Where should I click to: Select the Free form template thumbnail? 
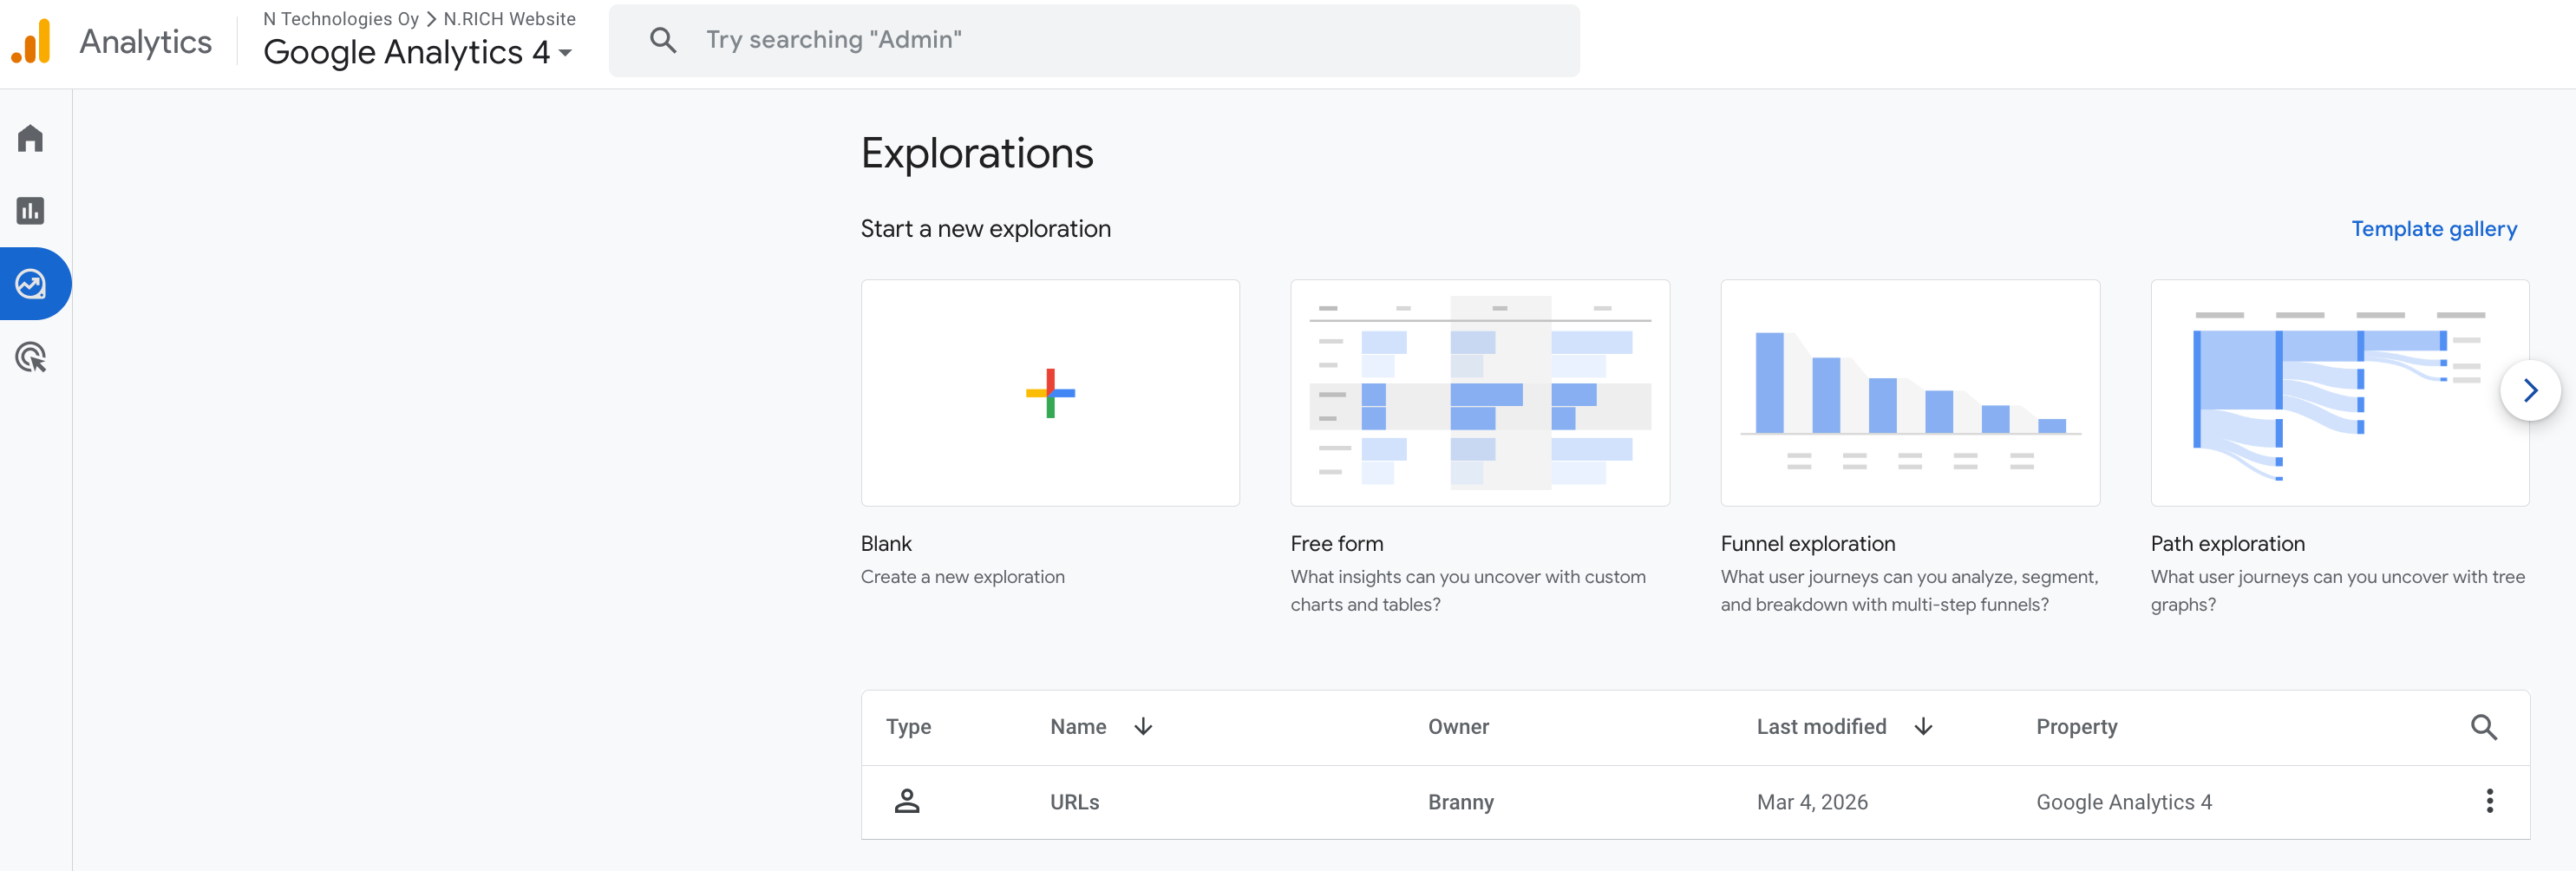point(1480,393)
